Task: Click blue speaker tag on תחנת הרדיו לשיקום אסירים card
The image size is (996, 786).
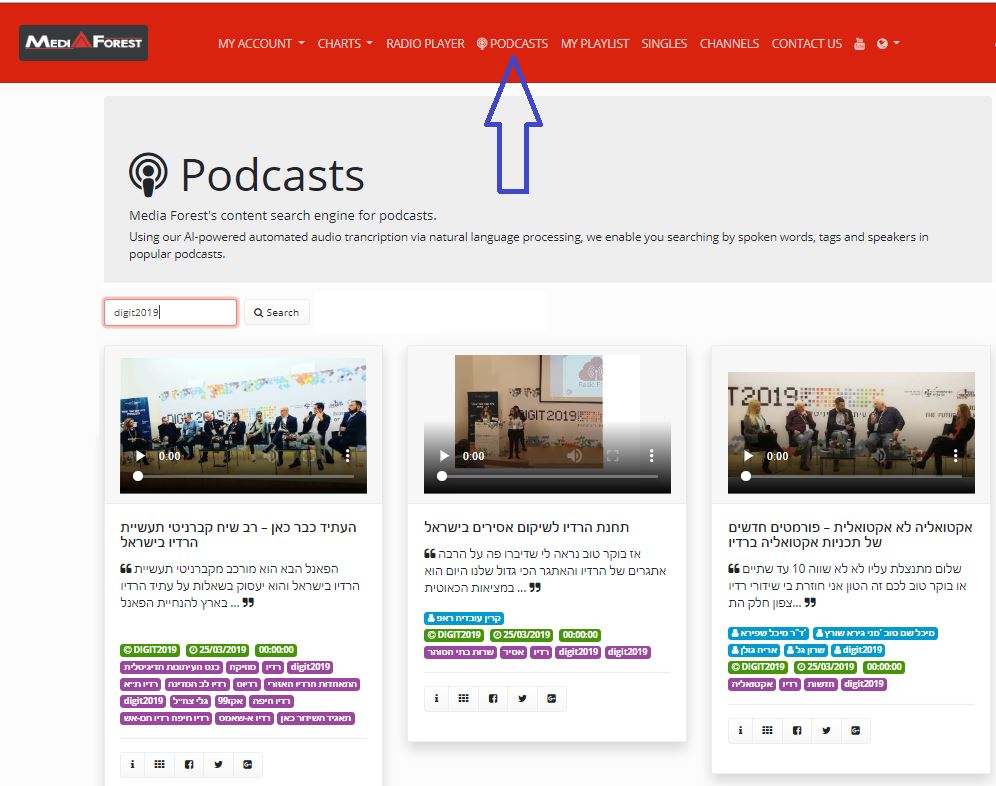Action: [x=464, y=618]
